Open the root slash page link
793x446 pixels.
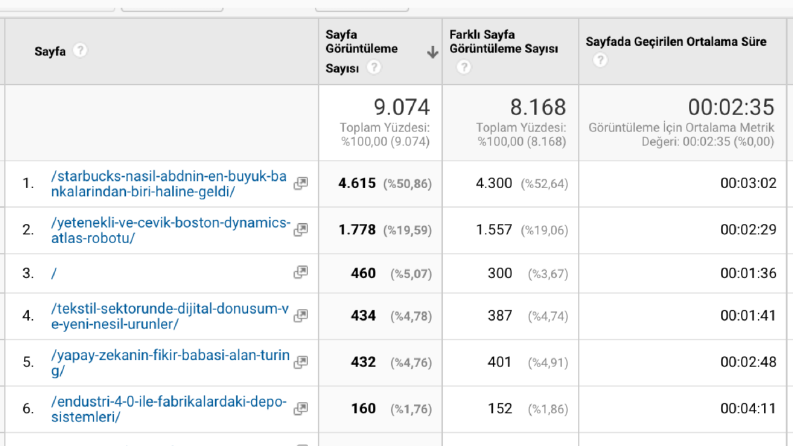54,274
